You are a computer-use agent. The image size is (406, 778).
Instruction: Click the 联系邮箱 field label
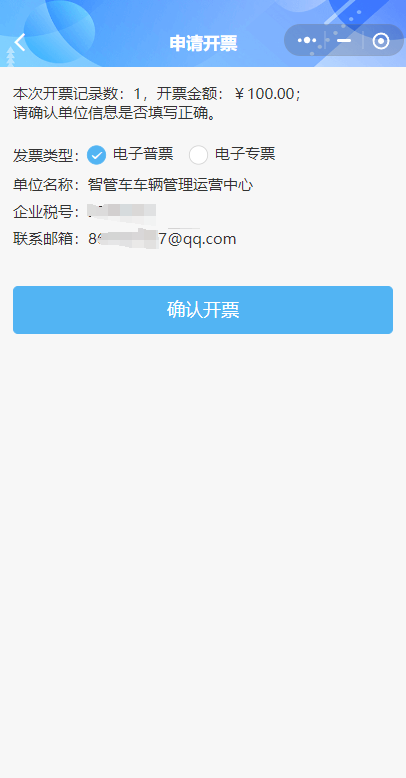coord(44,239)
